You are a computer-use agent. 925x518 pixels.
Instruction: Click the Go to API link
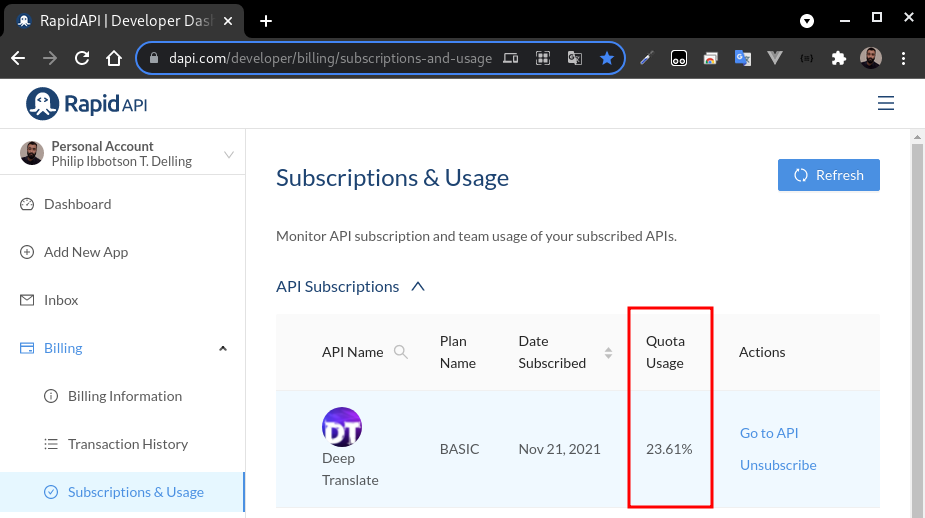(769, 433)
